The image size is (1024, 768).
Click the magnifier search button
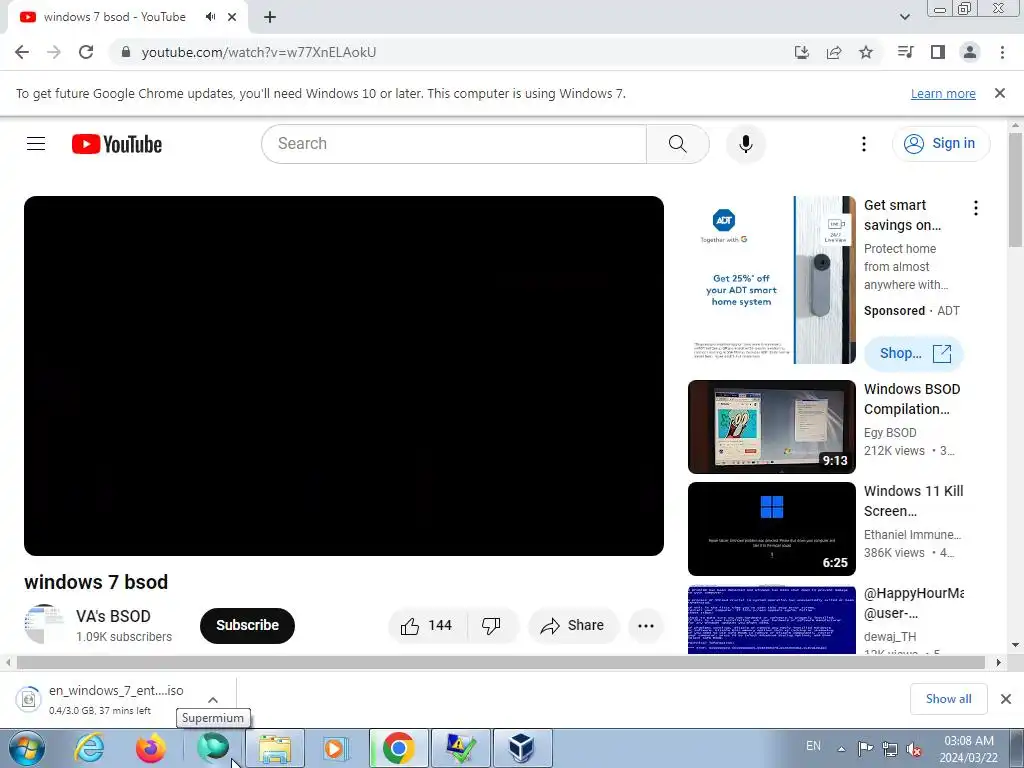pos(678,144)
